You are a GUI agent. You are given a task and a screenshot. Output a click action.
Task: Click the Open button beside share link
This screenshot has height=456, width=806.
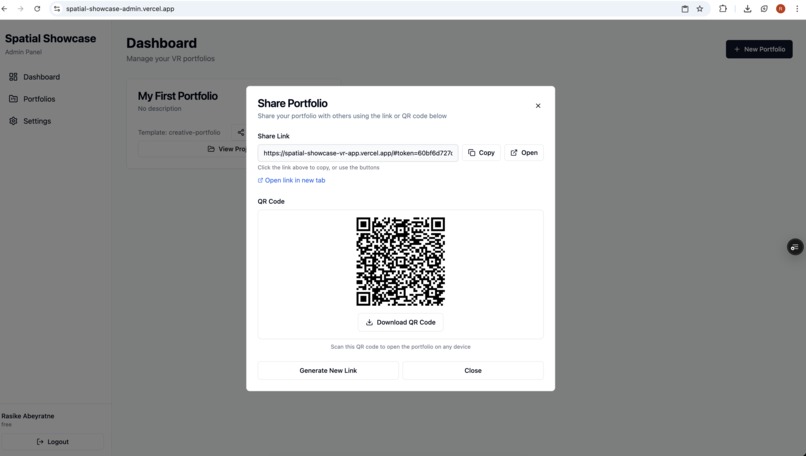tap(524, 153)
